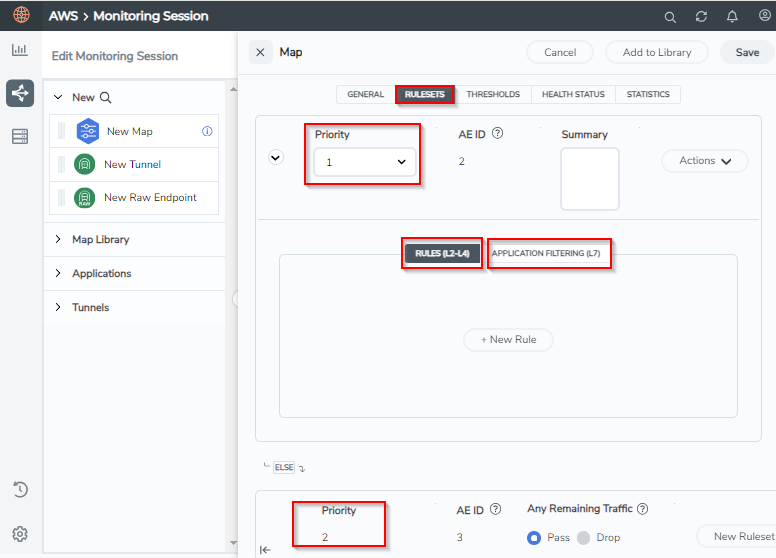This screenshot has width=776, height=558.
Task: Click the left panel scrollbar down arrow
Action: pos(233,543)
